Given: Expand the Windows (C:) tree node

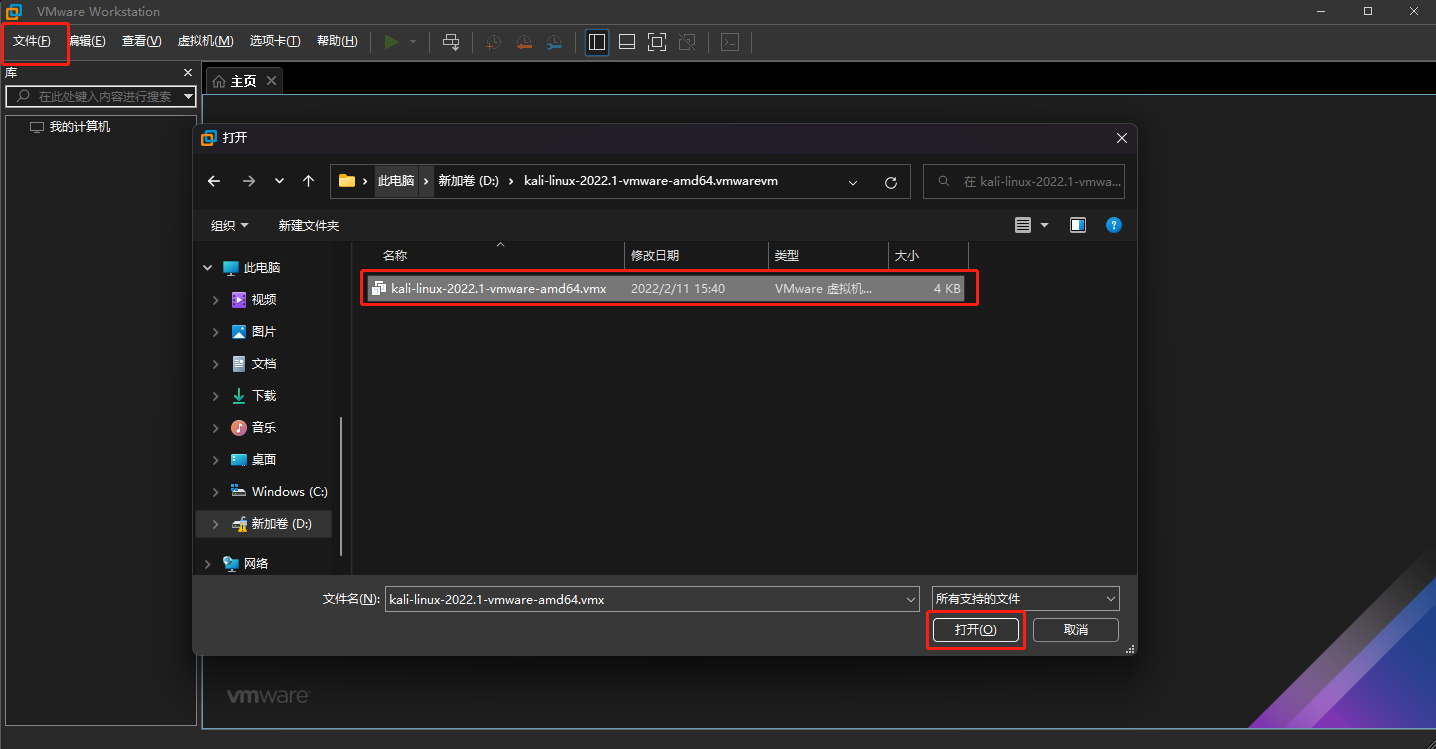Looking at the screenshot, I should pyautogui.click(x=215, y=492).
